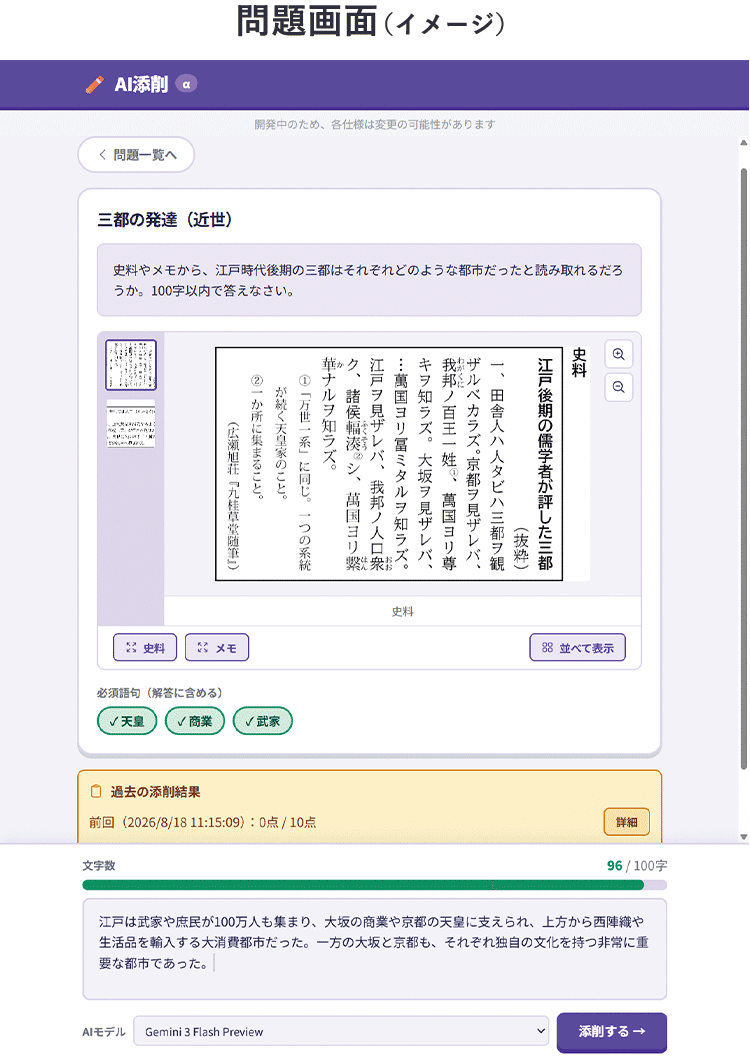Click the 武家 required keyword chip

[x=262, y=721]
